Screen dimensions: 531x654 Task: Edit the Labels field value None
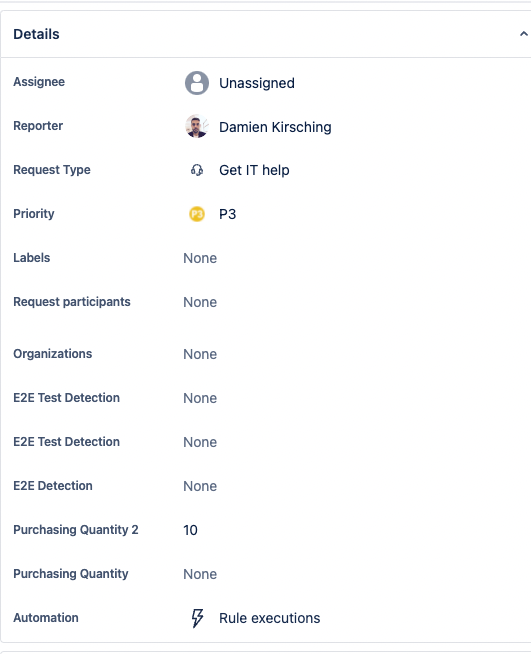coord(200,258)
